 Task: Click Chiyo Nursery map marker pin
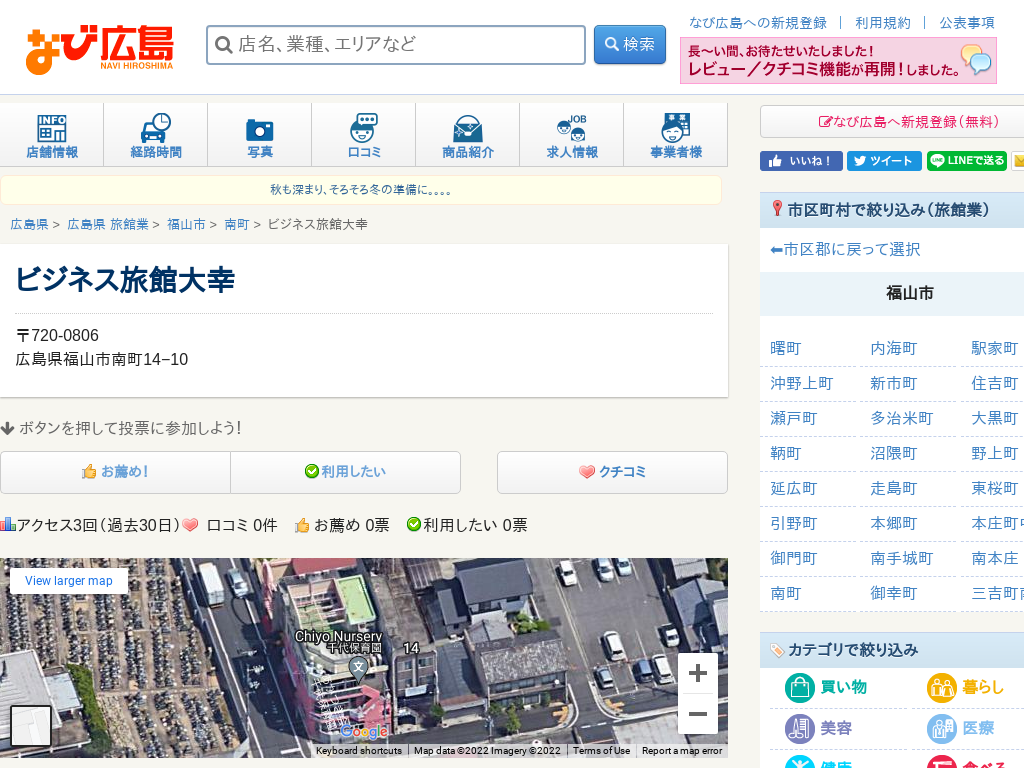tap(358, 668)
